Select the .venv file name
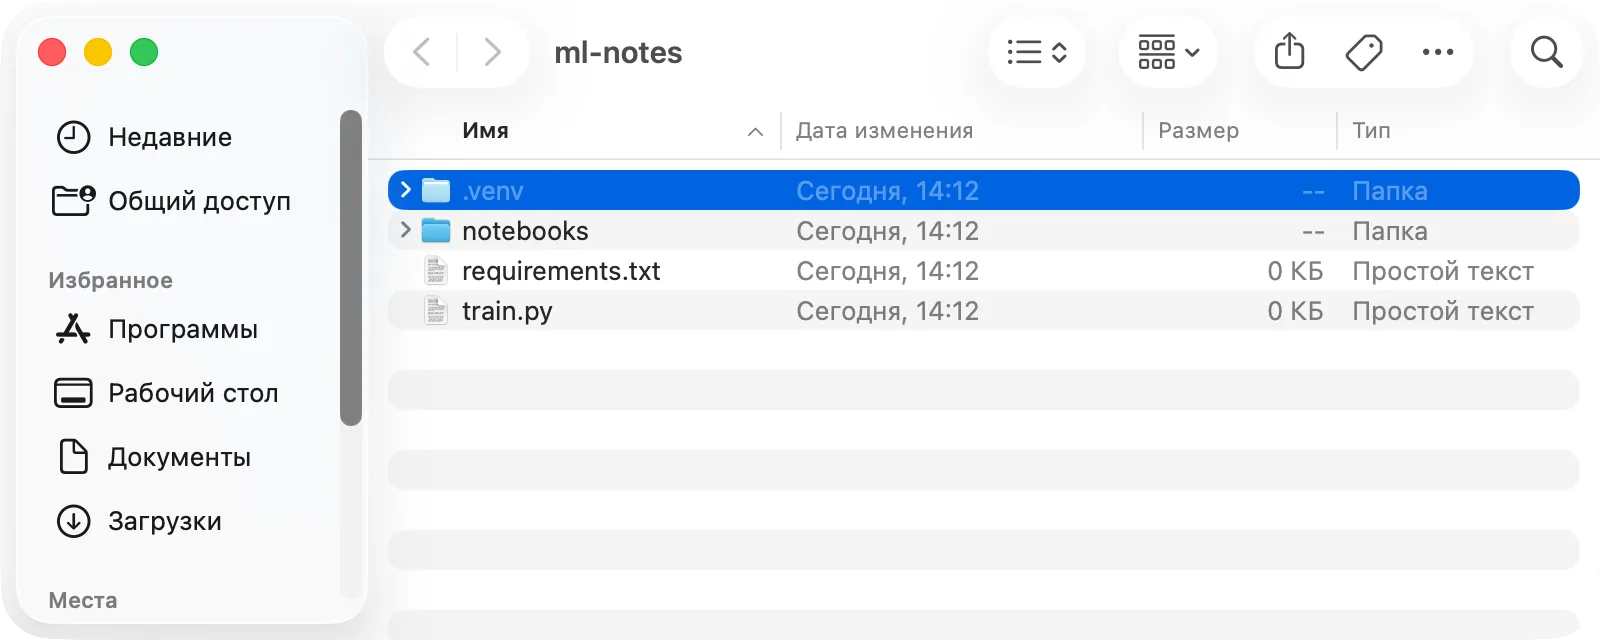1600x640 pixels. pyautogui.click(x=493, y=191)
